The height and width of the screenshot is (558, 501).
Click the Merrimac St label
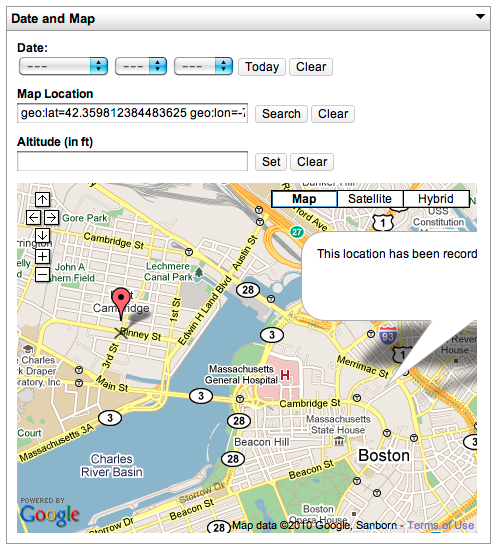(x=363, y=367)
